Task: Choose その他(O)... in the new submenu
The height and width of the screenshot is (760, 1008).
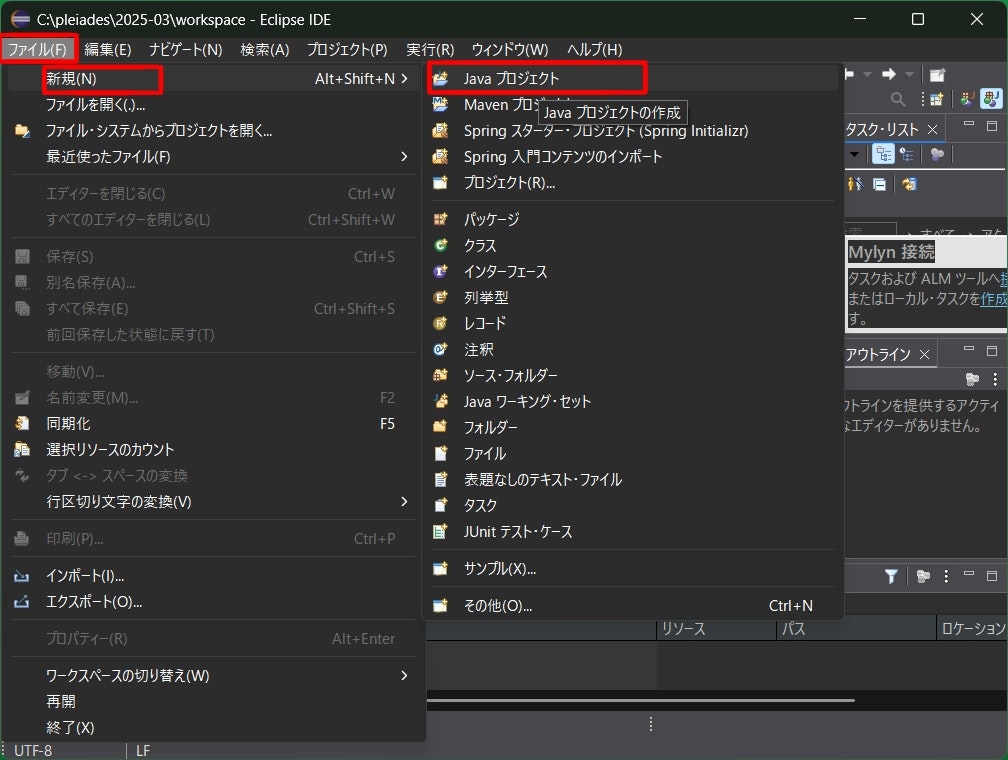Action: (x=633, y=606)
